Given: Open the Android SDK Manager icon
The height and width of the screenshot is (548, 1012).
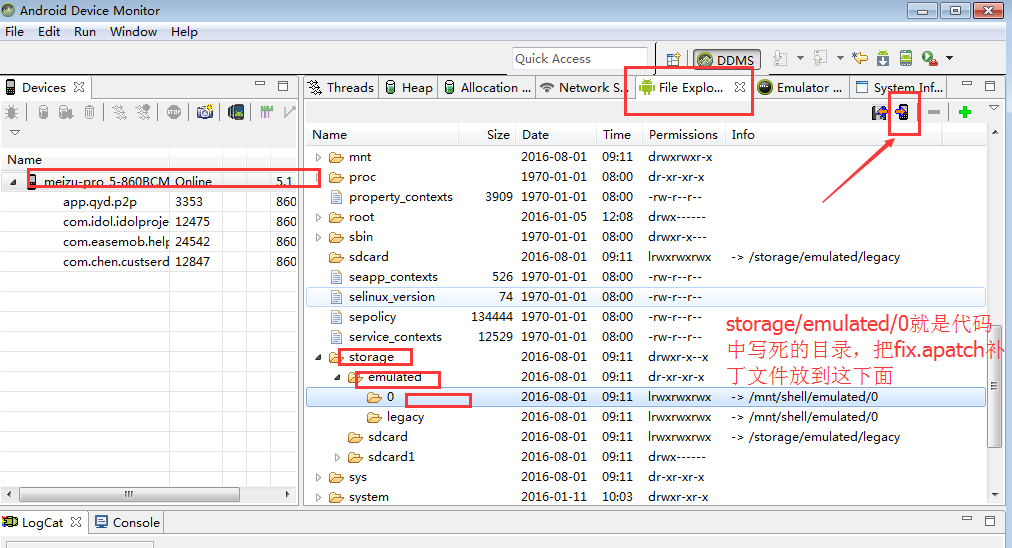Looking at the screenshot, I should (x=883, y=58).
